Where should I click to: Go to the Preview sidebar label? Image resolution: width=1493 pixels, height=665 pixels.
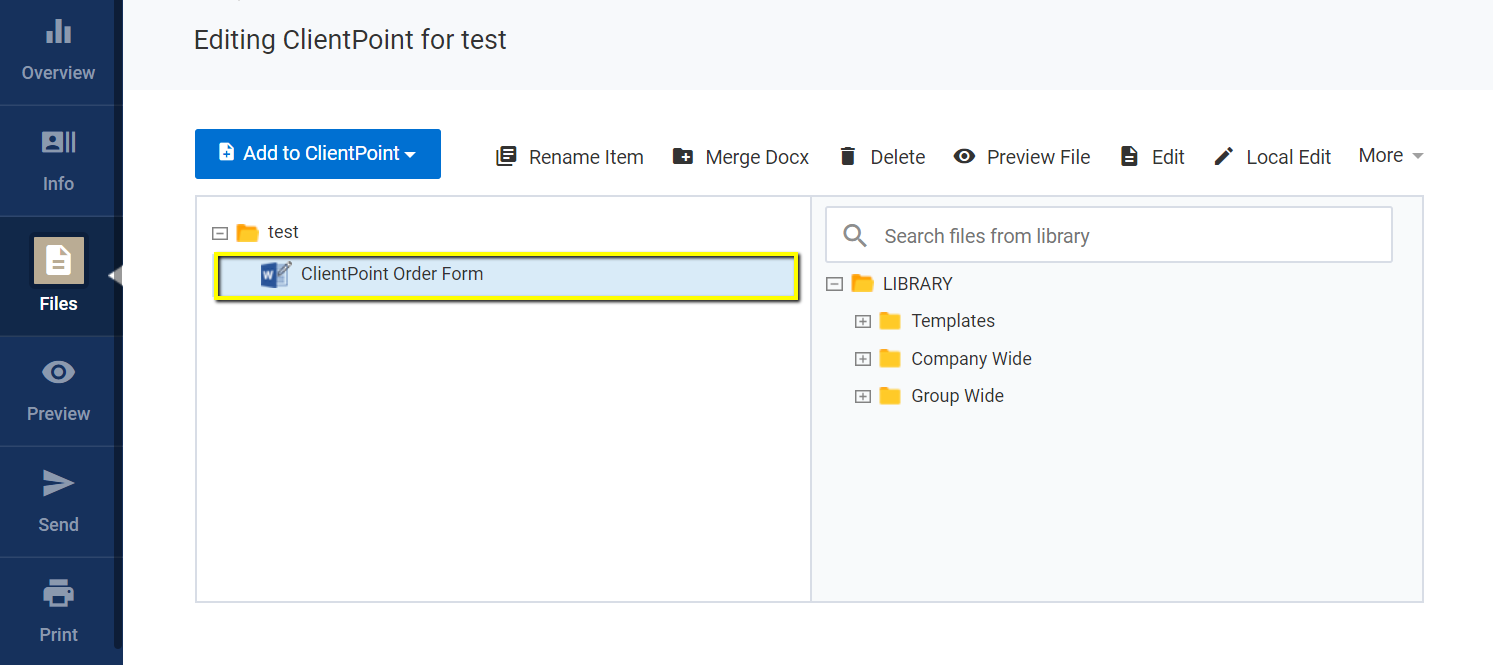coord(59,414)
